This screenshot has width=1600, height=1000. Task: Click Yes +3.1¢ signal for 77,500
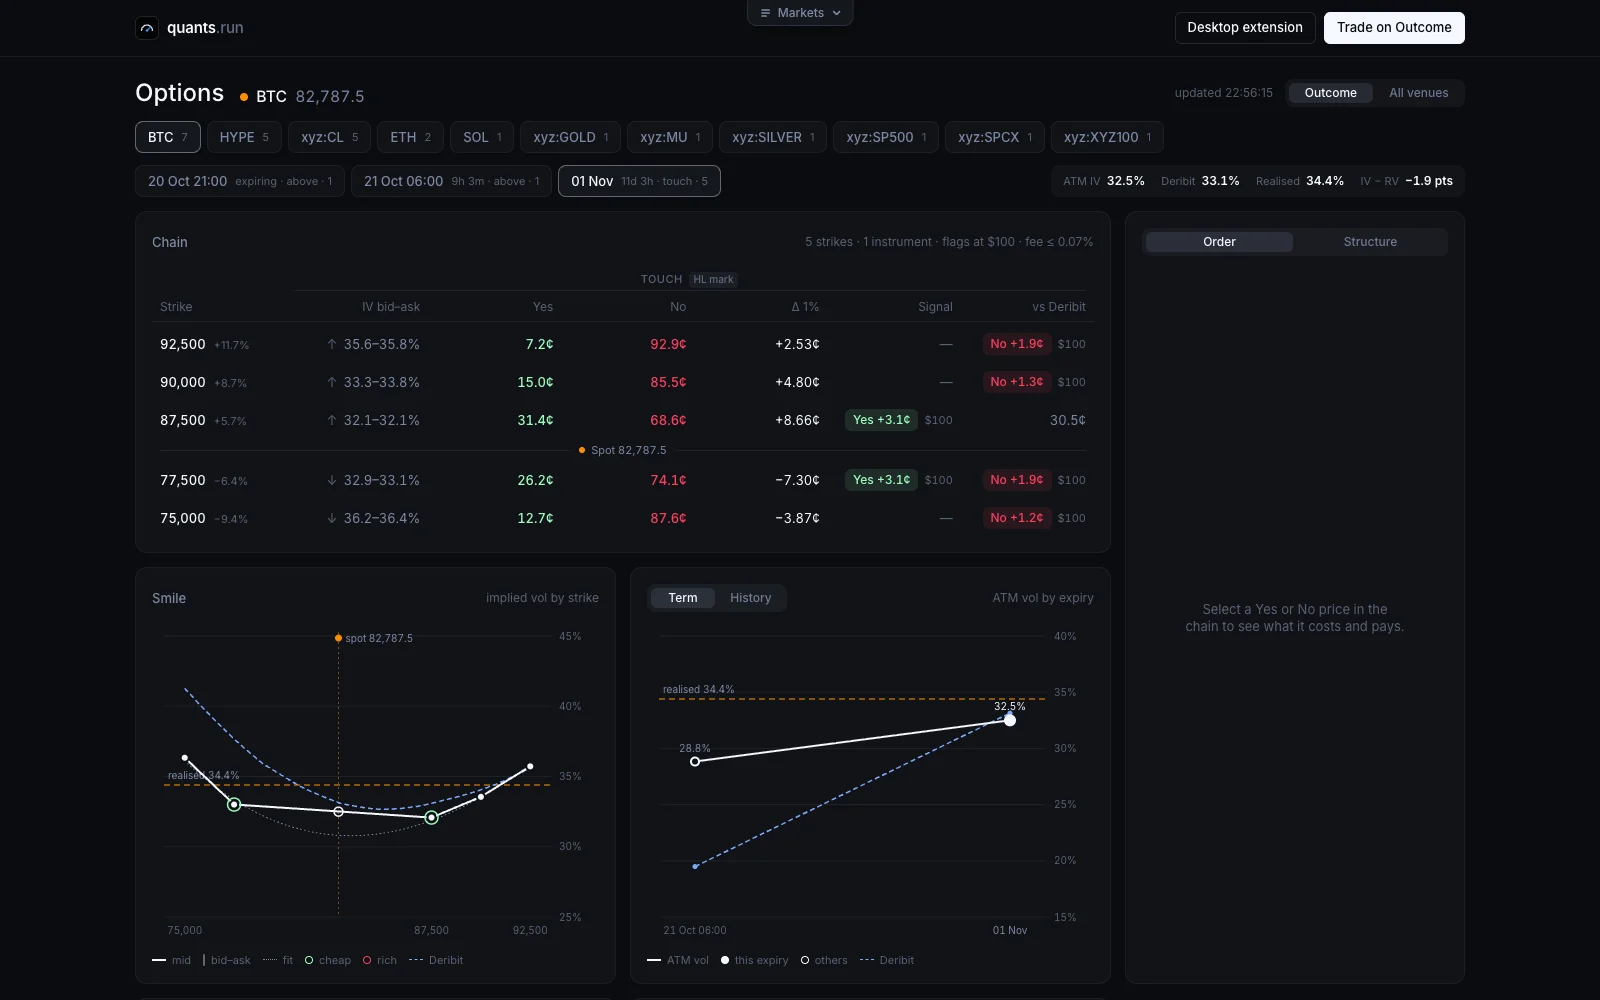881,480
